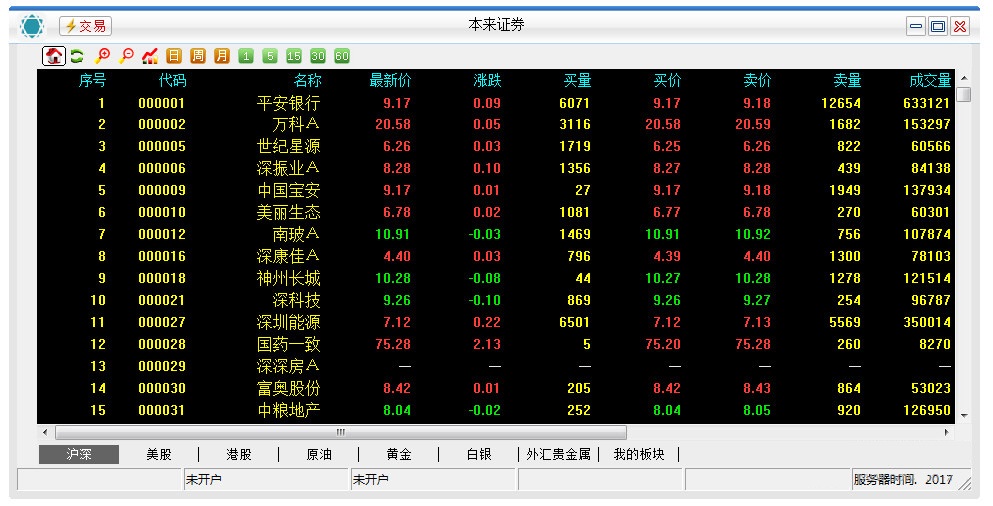The height and width of the screenshot is (506, 993).
Task: Go to the home icon in toolbar
Action: 54,56
